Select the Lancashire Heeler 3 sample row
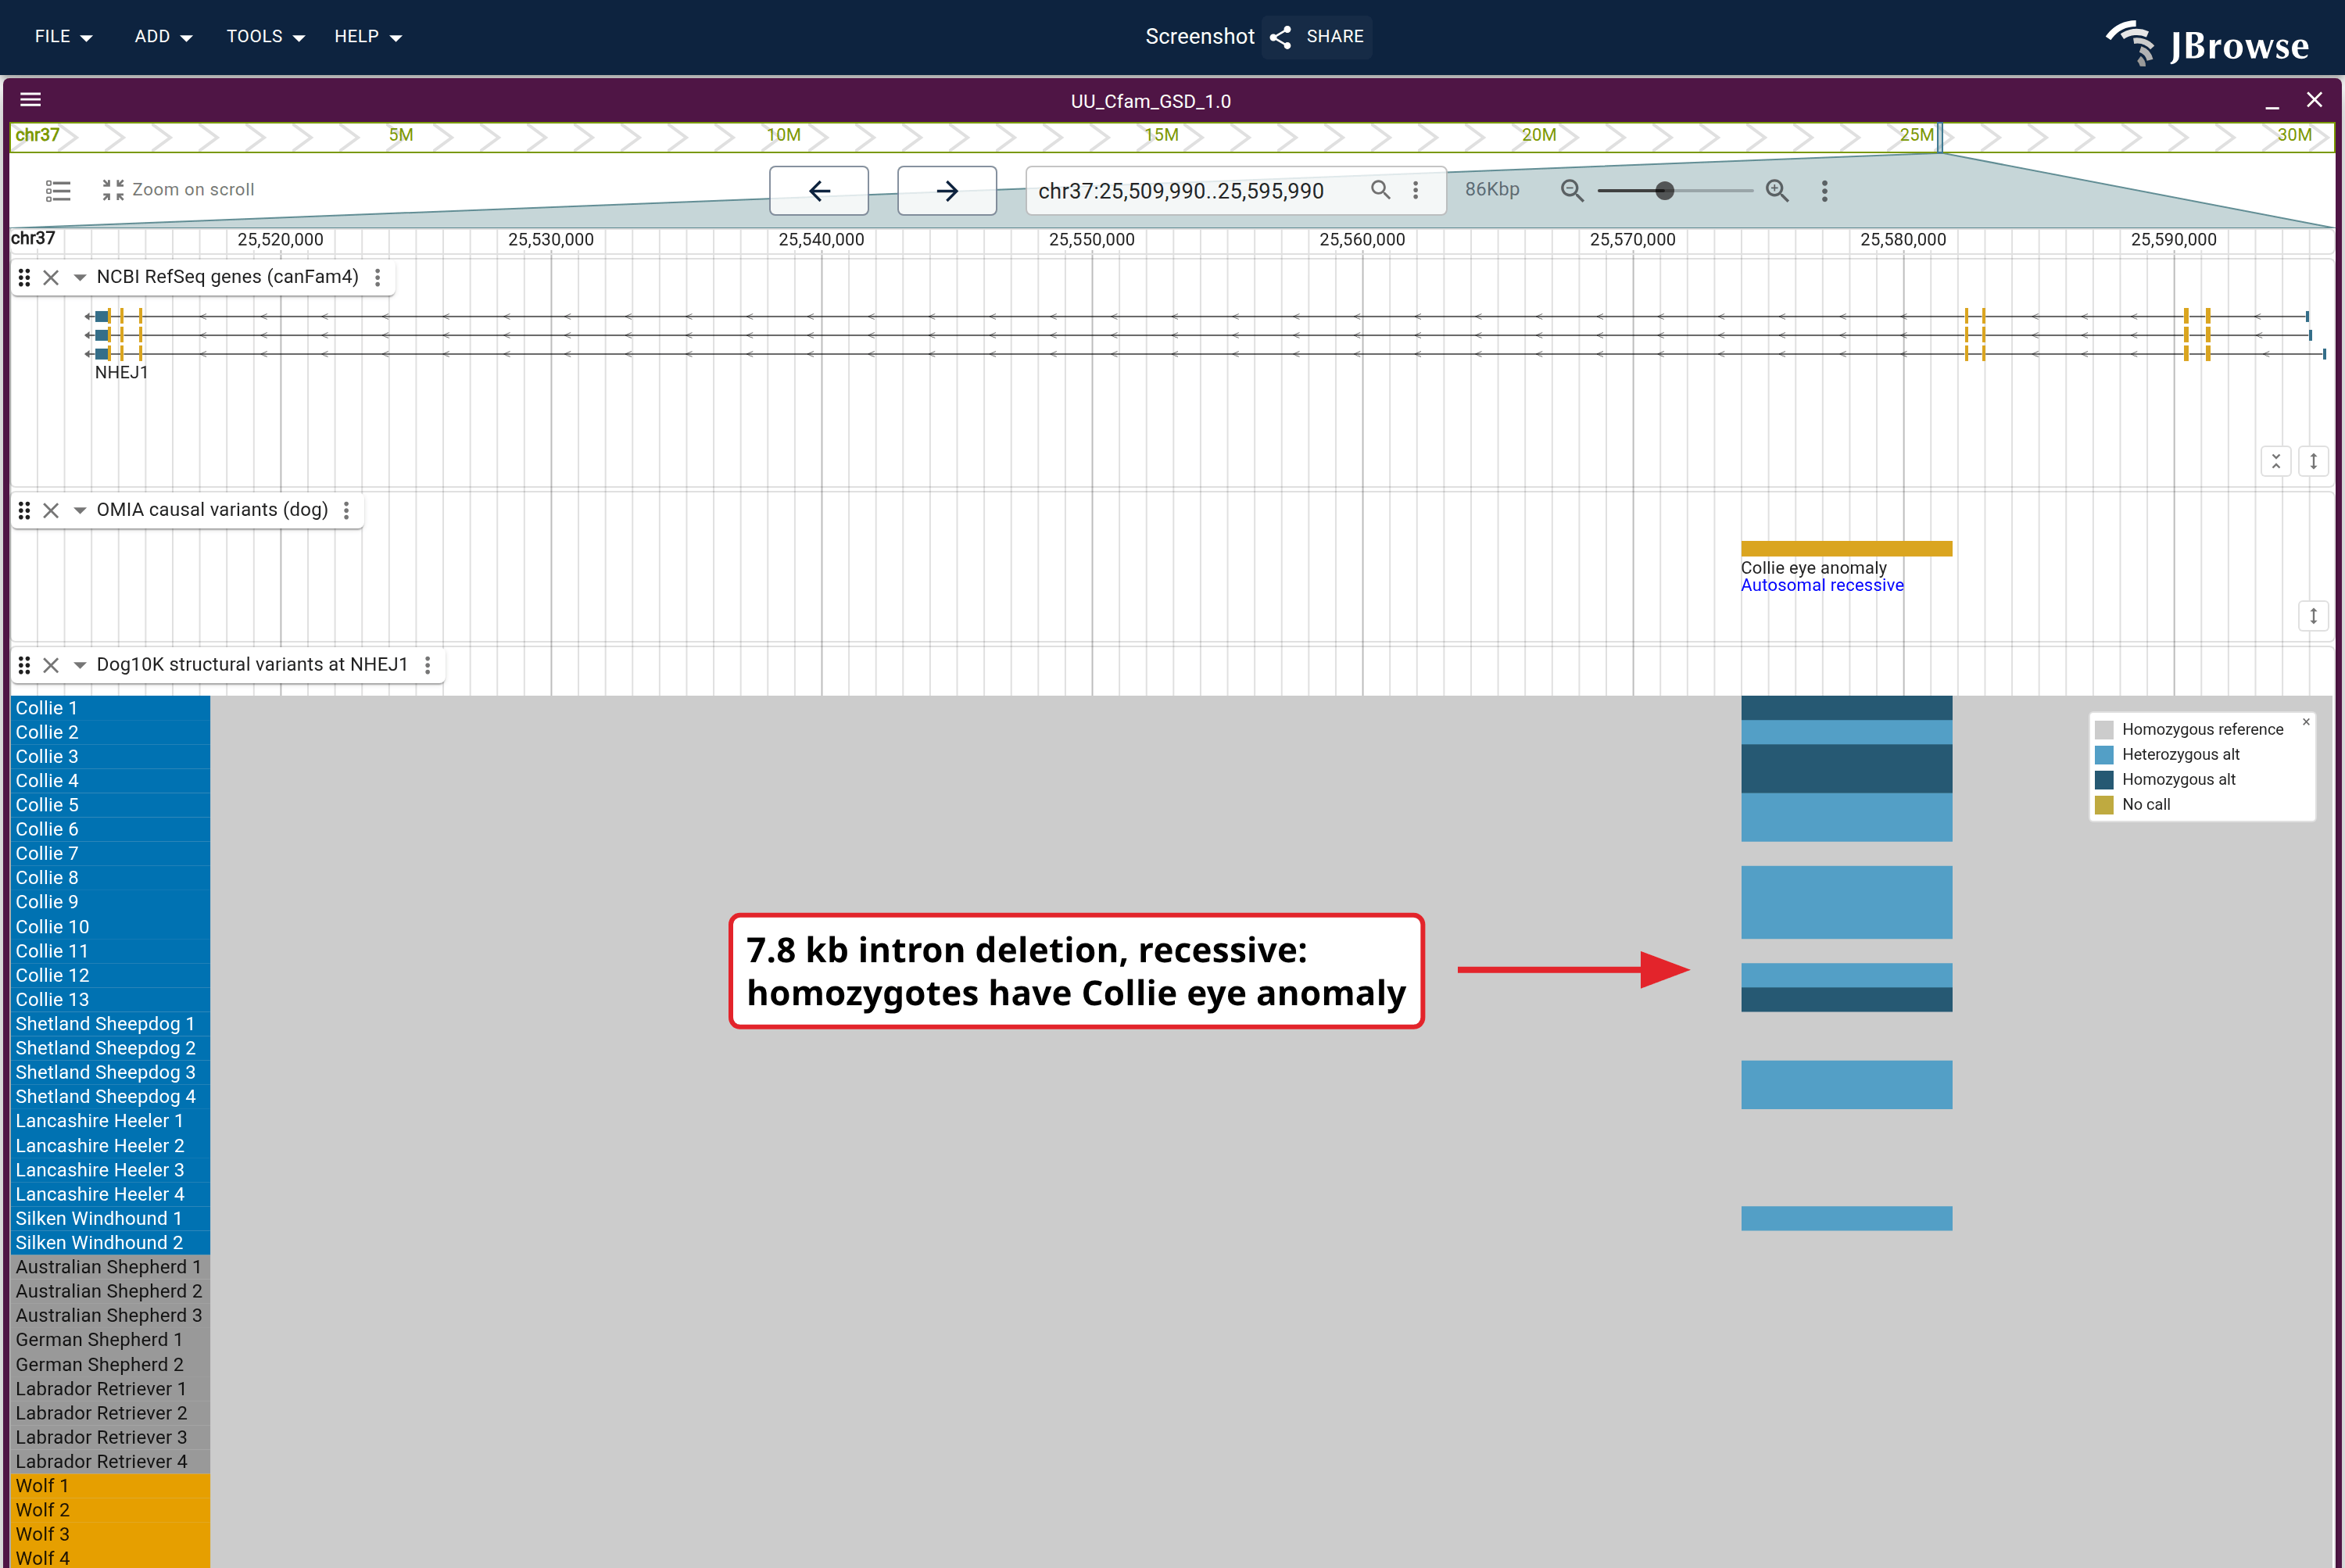 point(110,1170)
